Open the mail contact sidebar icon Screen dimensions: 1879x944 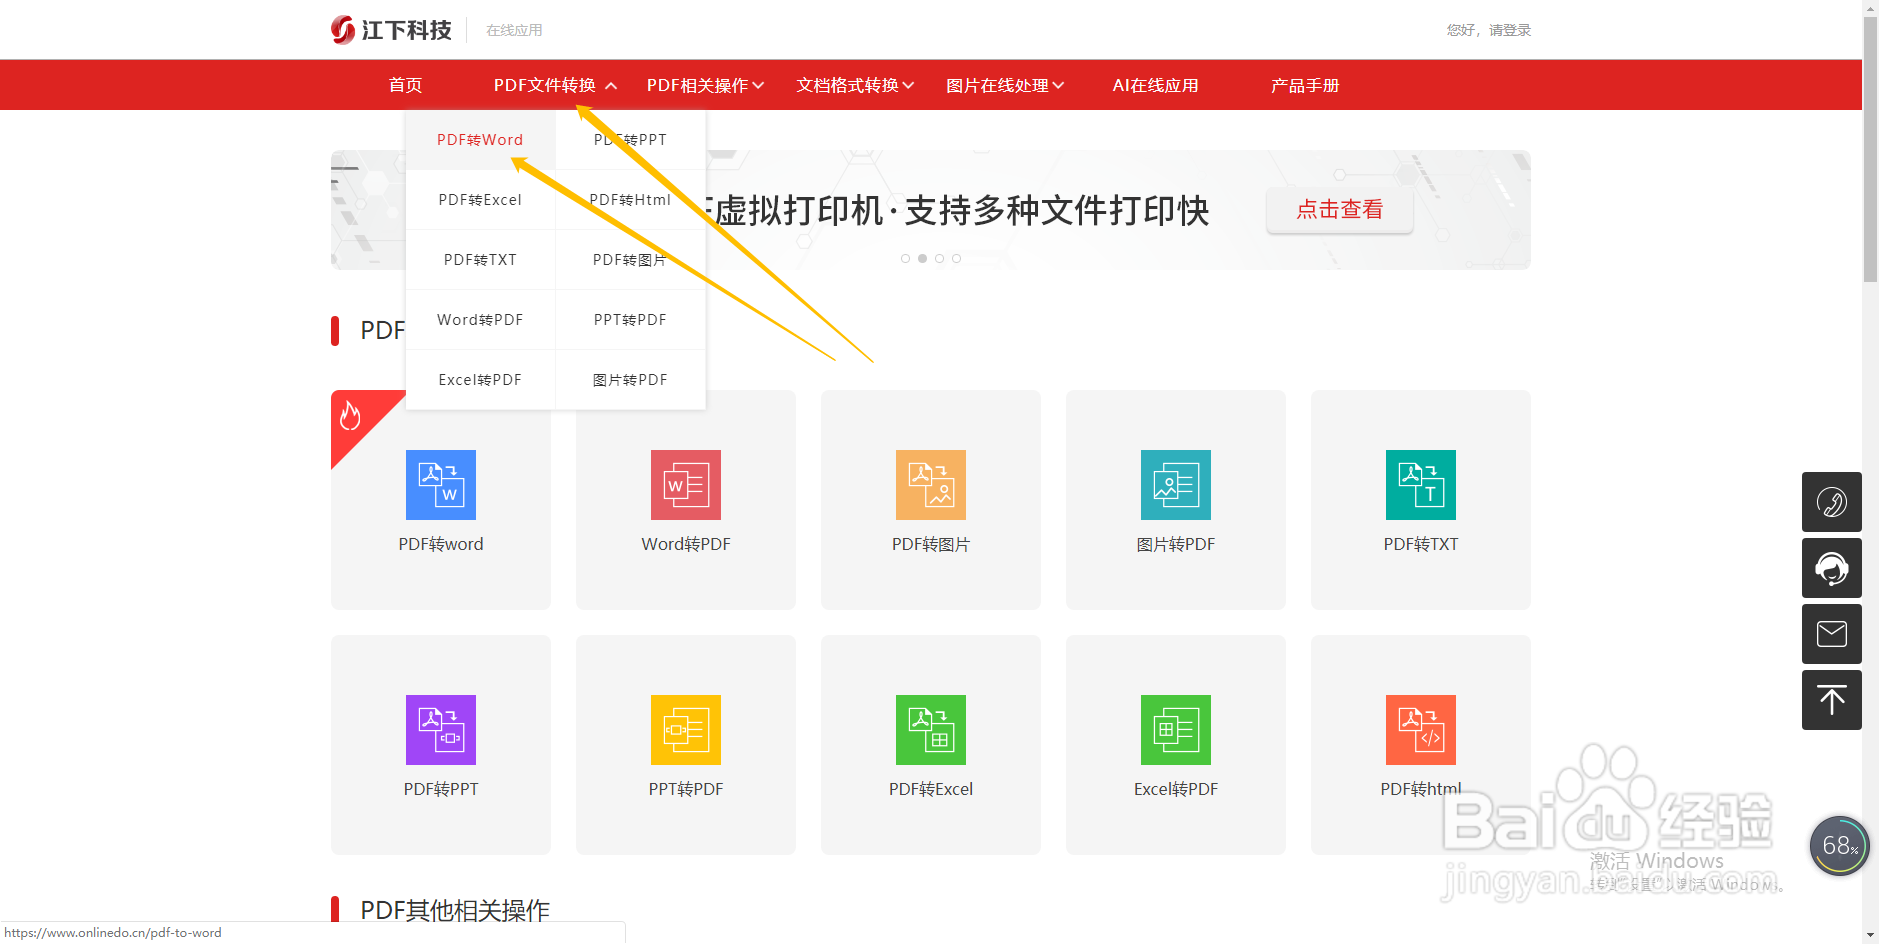pos(1831,634)
